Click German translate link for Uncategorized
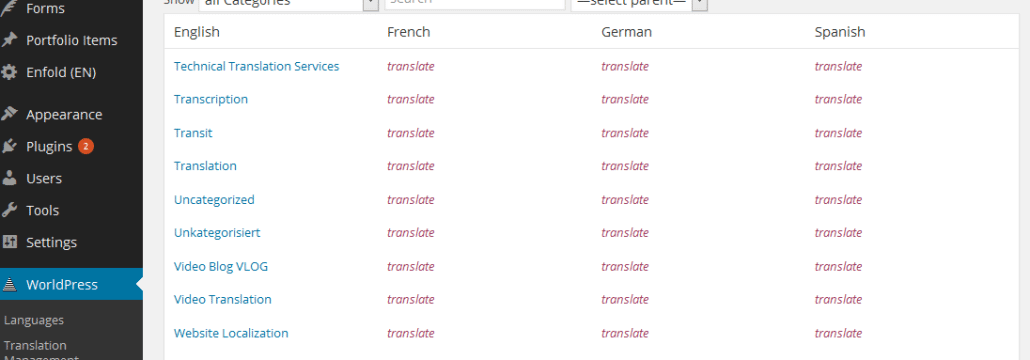 point(625,199)
